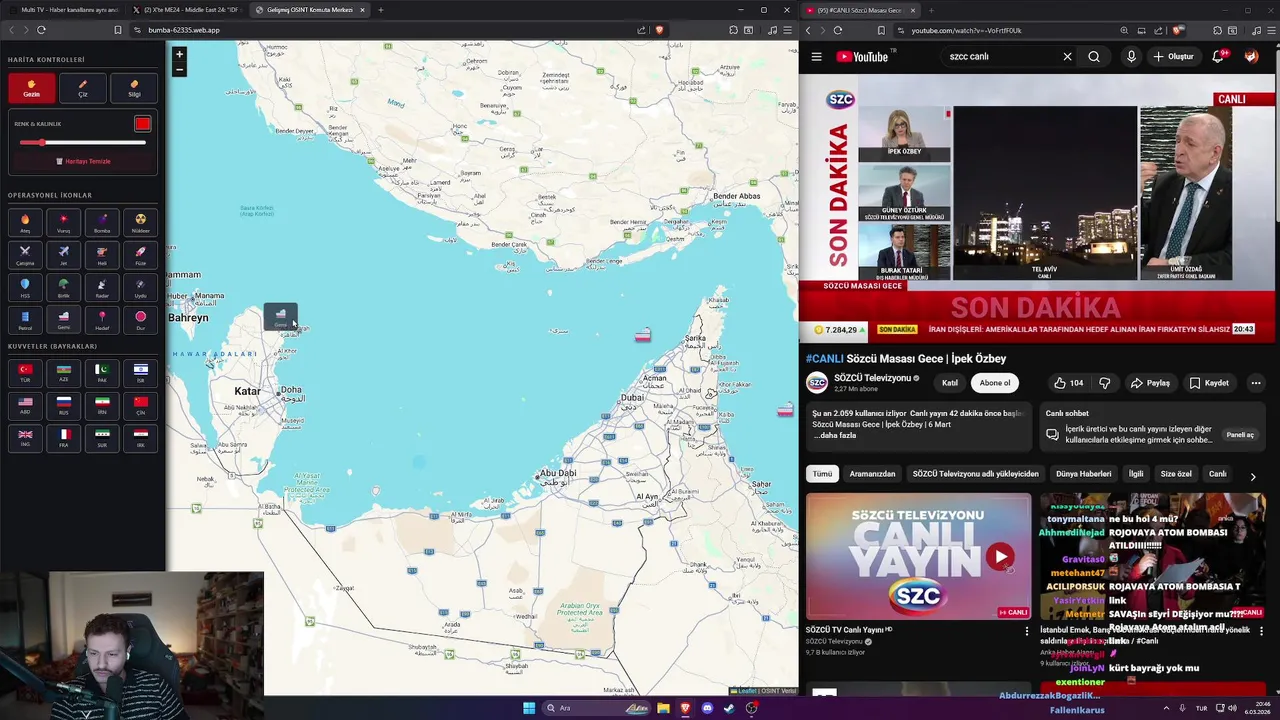Search YouTube by voice microphone
Screen dimensions: 1280x720
pos(1131,57)
